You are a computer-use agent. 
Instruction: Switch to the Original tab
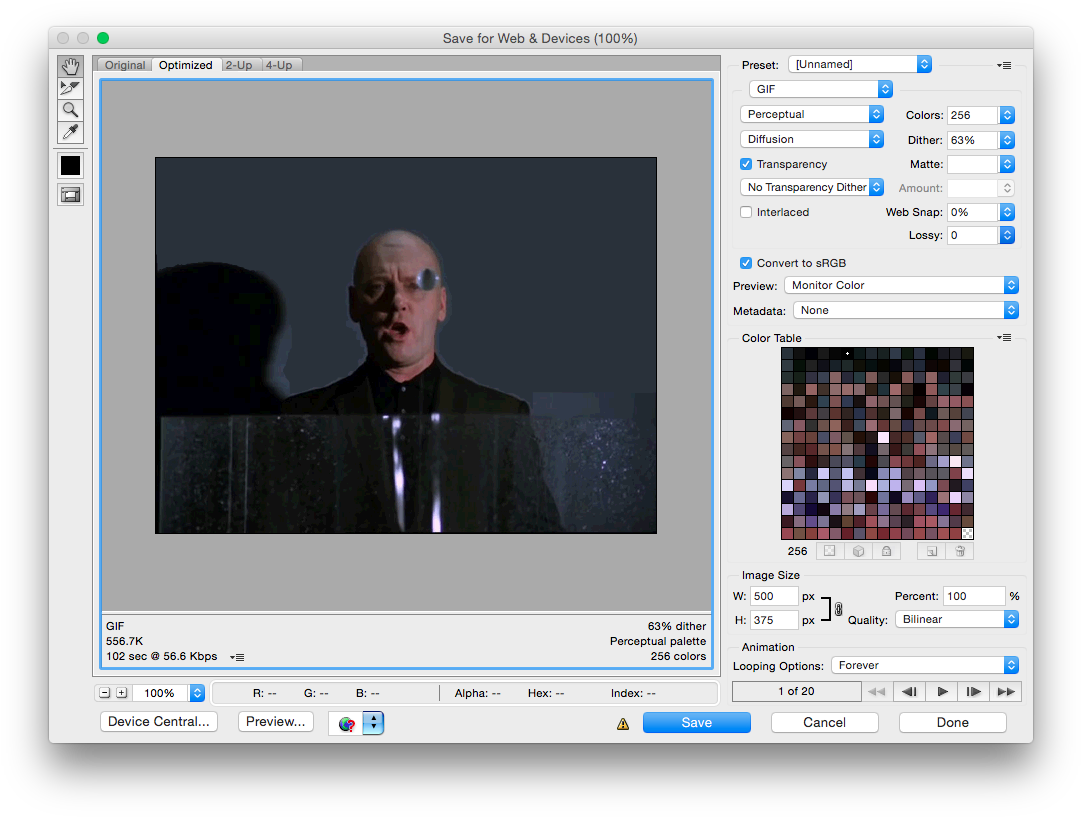[125, 65]
